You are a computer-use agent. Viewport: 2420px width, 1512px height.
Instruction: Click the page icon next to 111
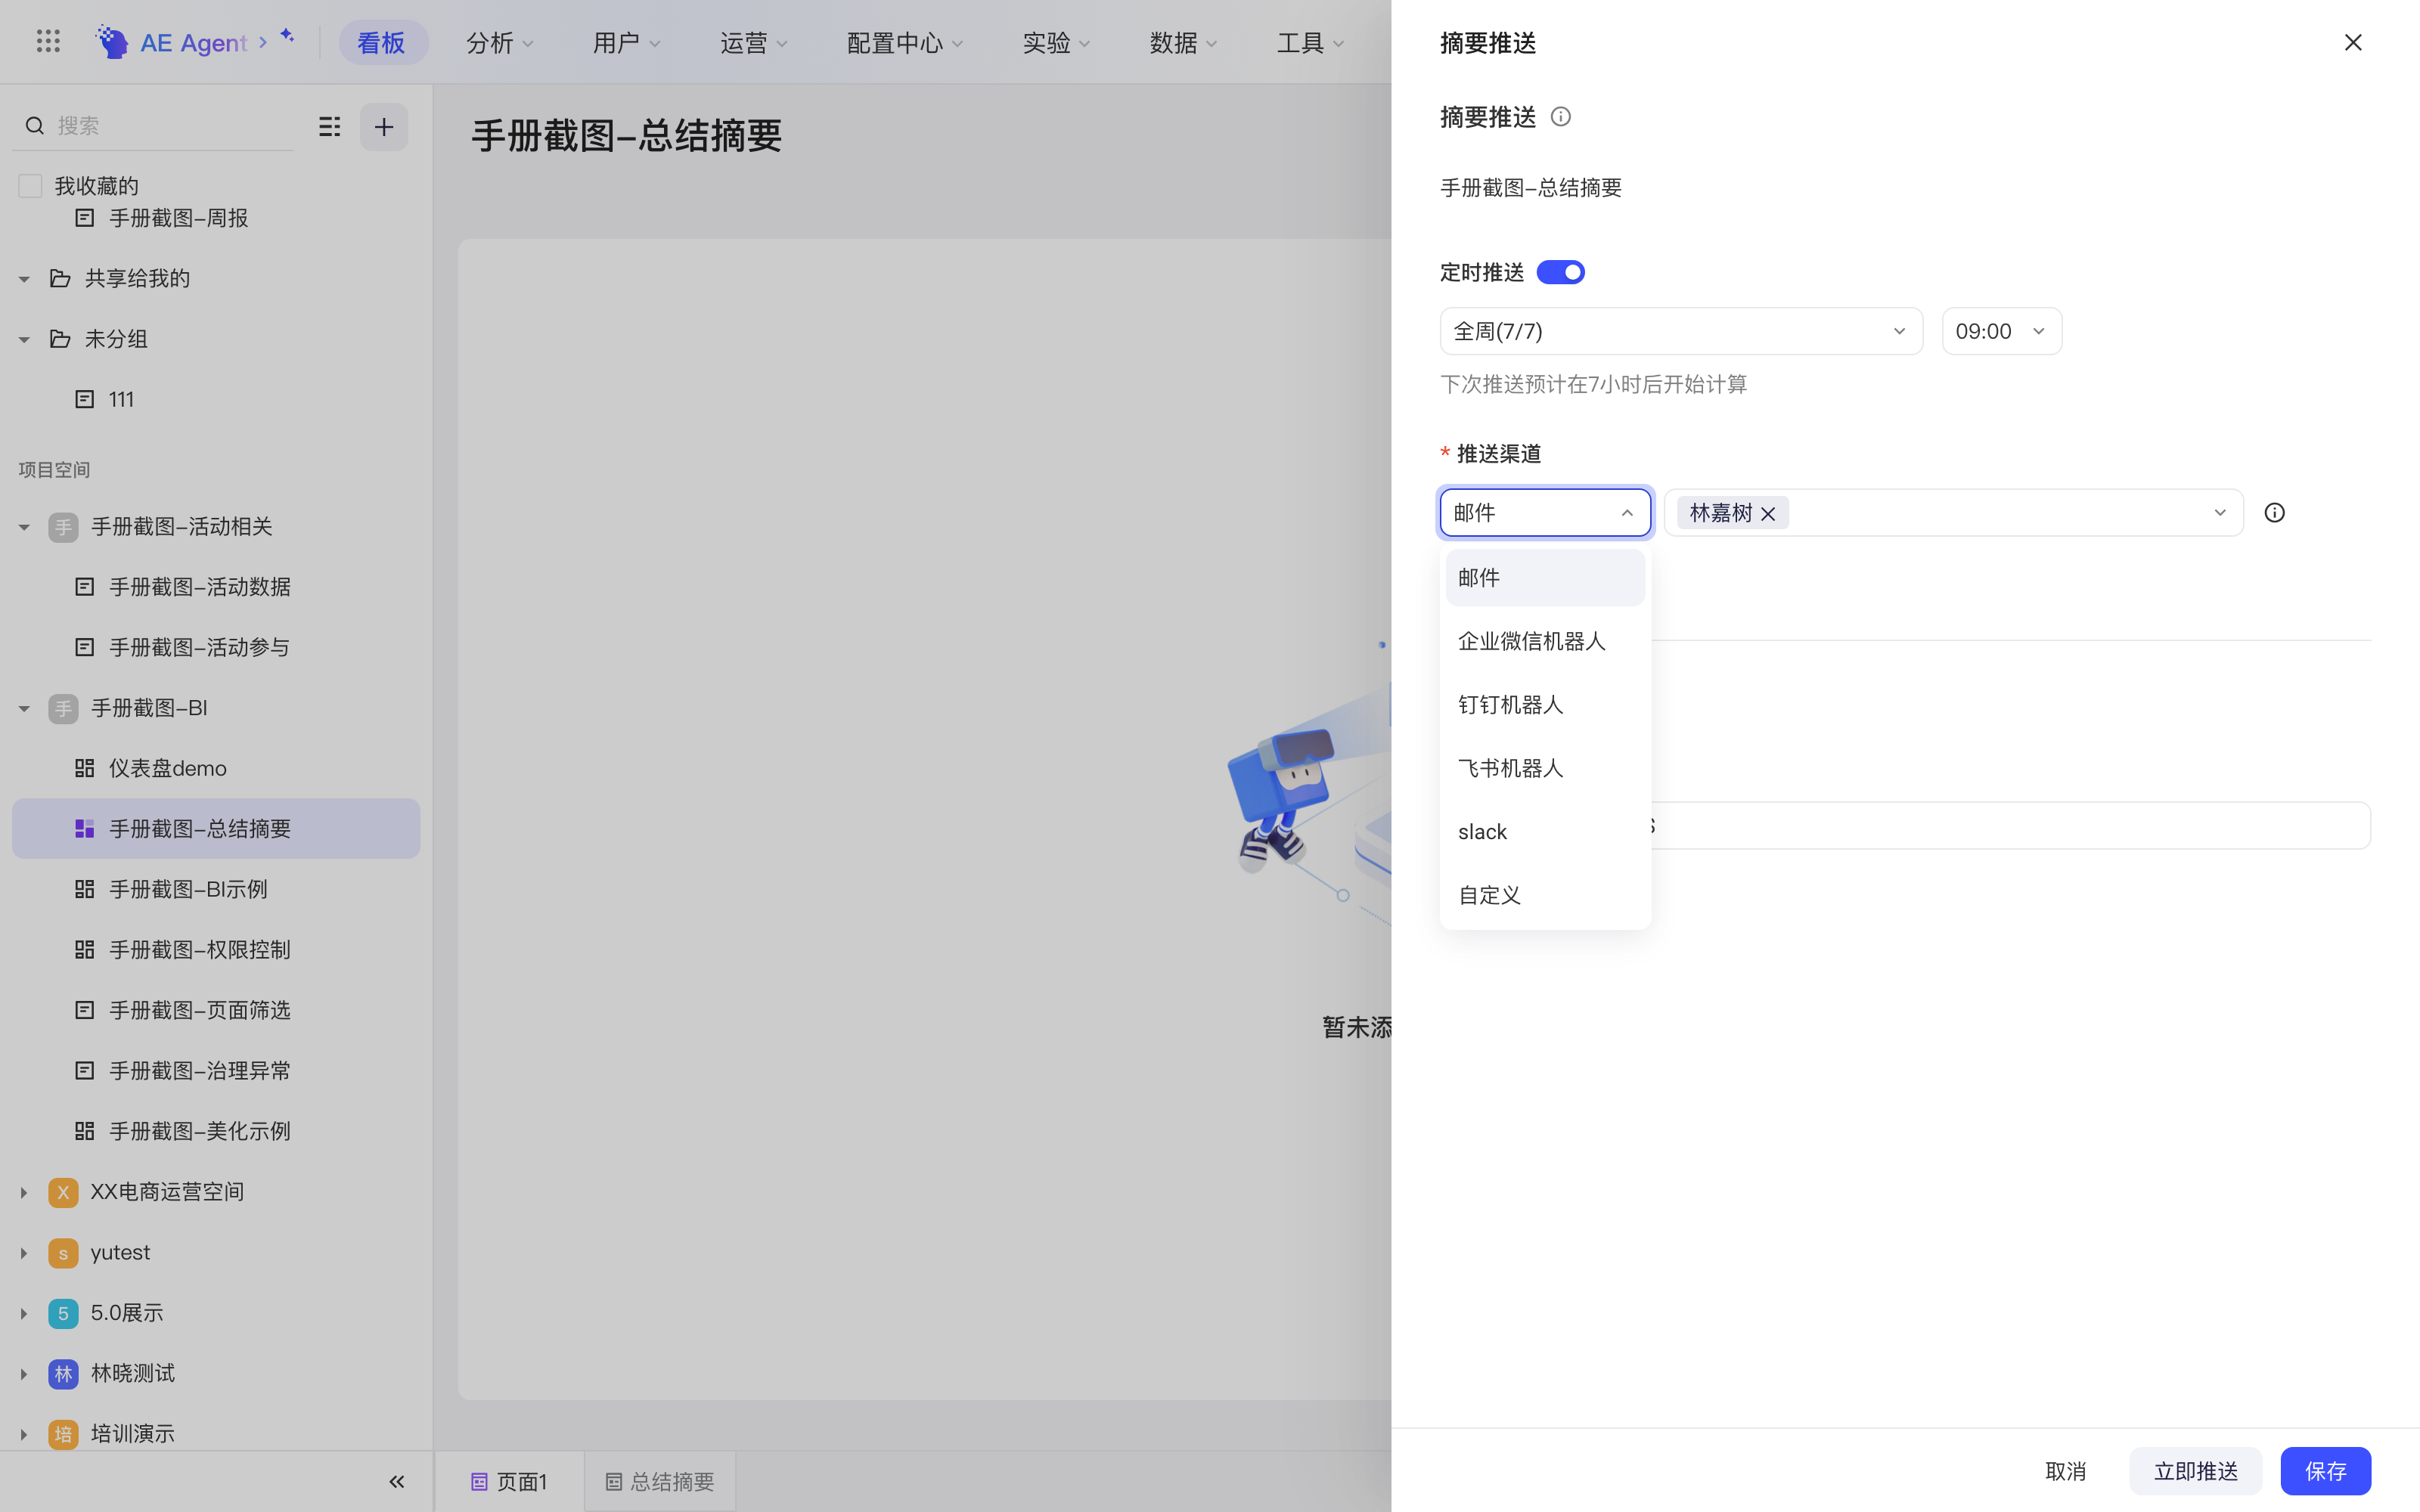85,399
